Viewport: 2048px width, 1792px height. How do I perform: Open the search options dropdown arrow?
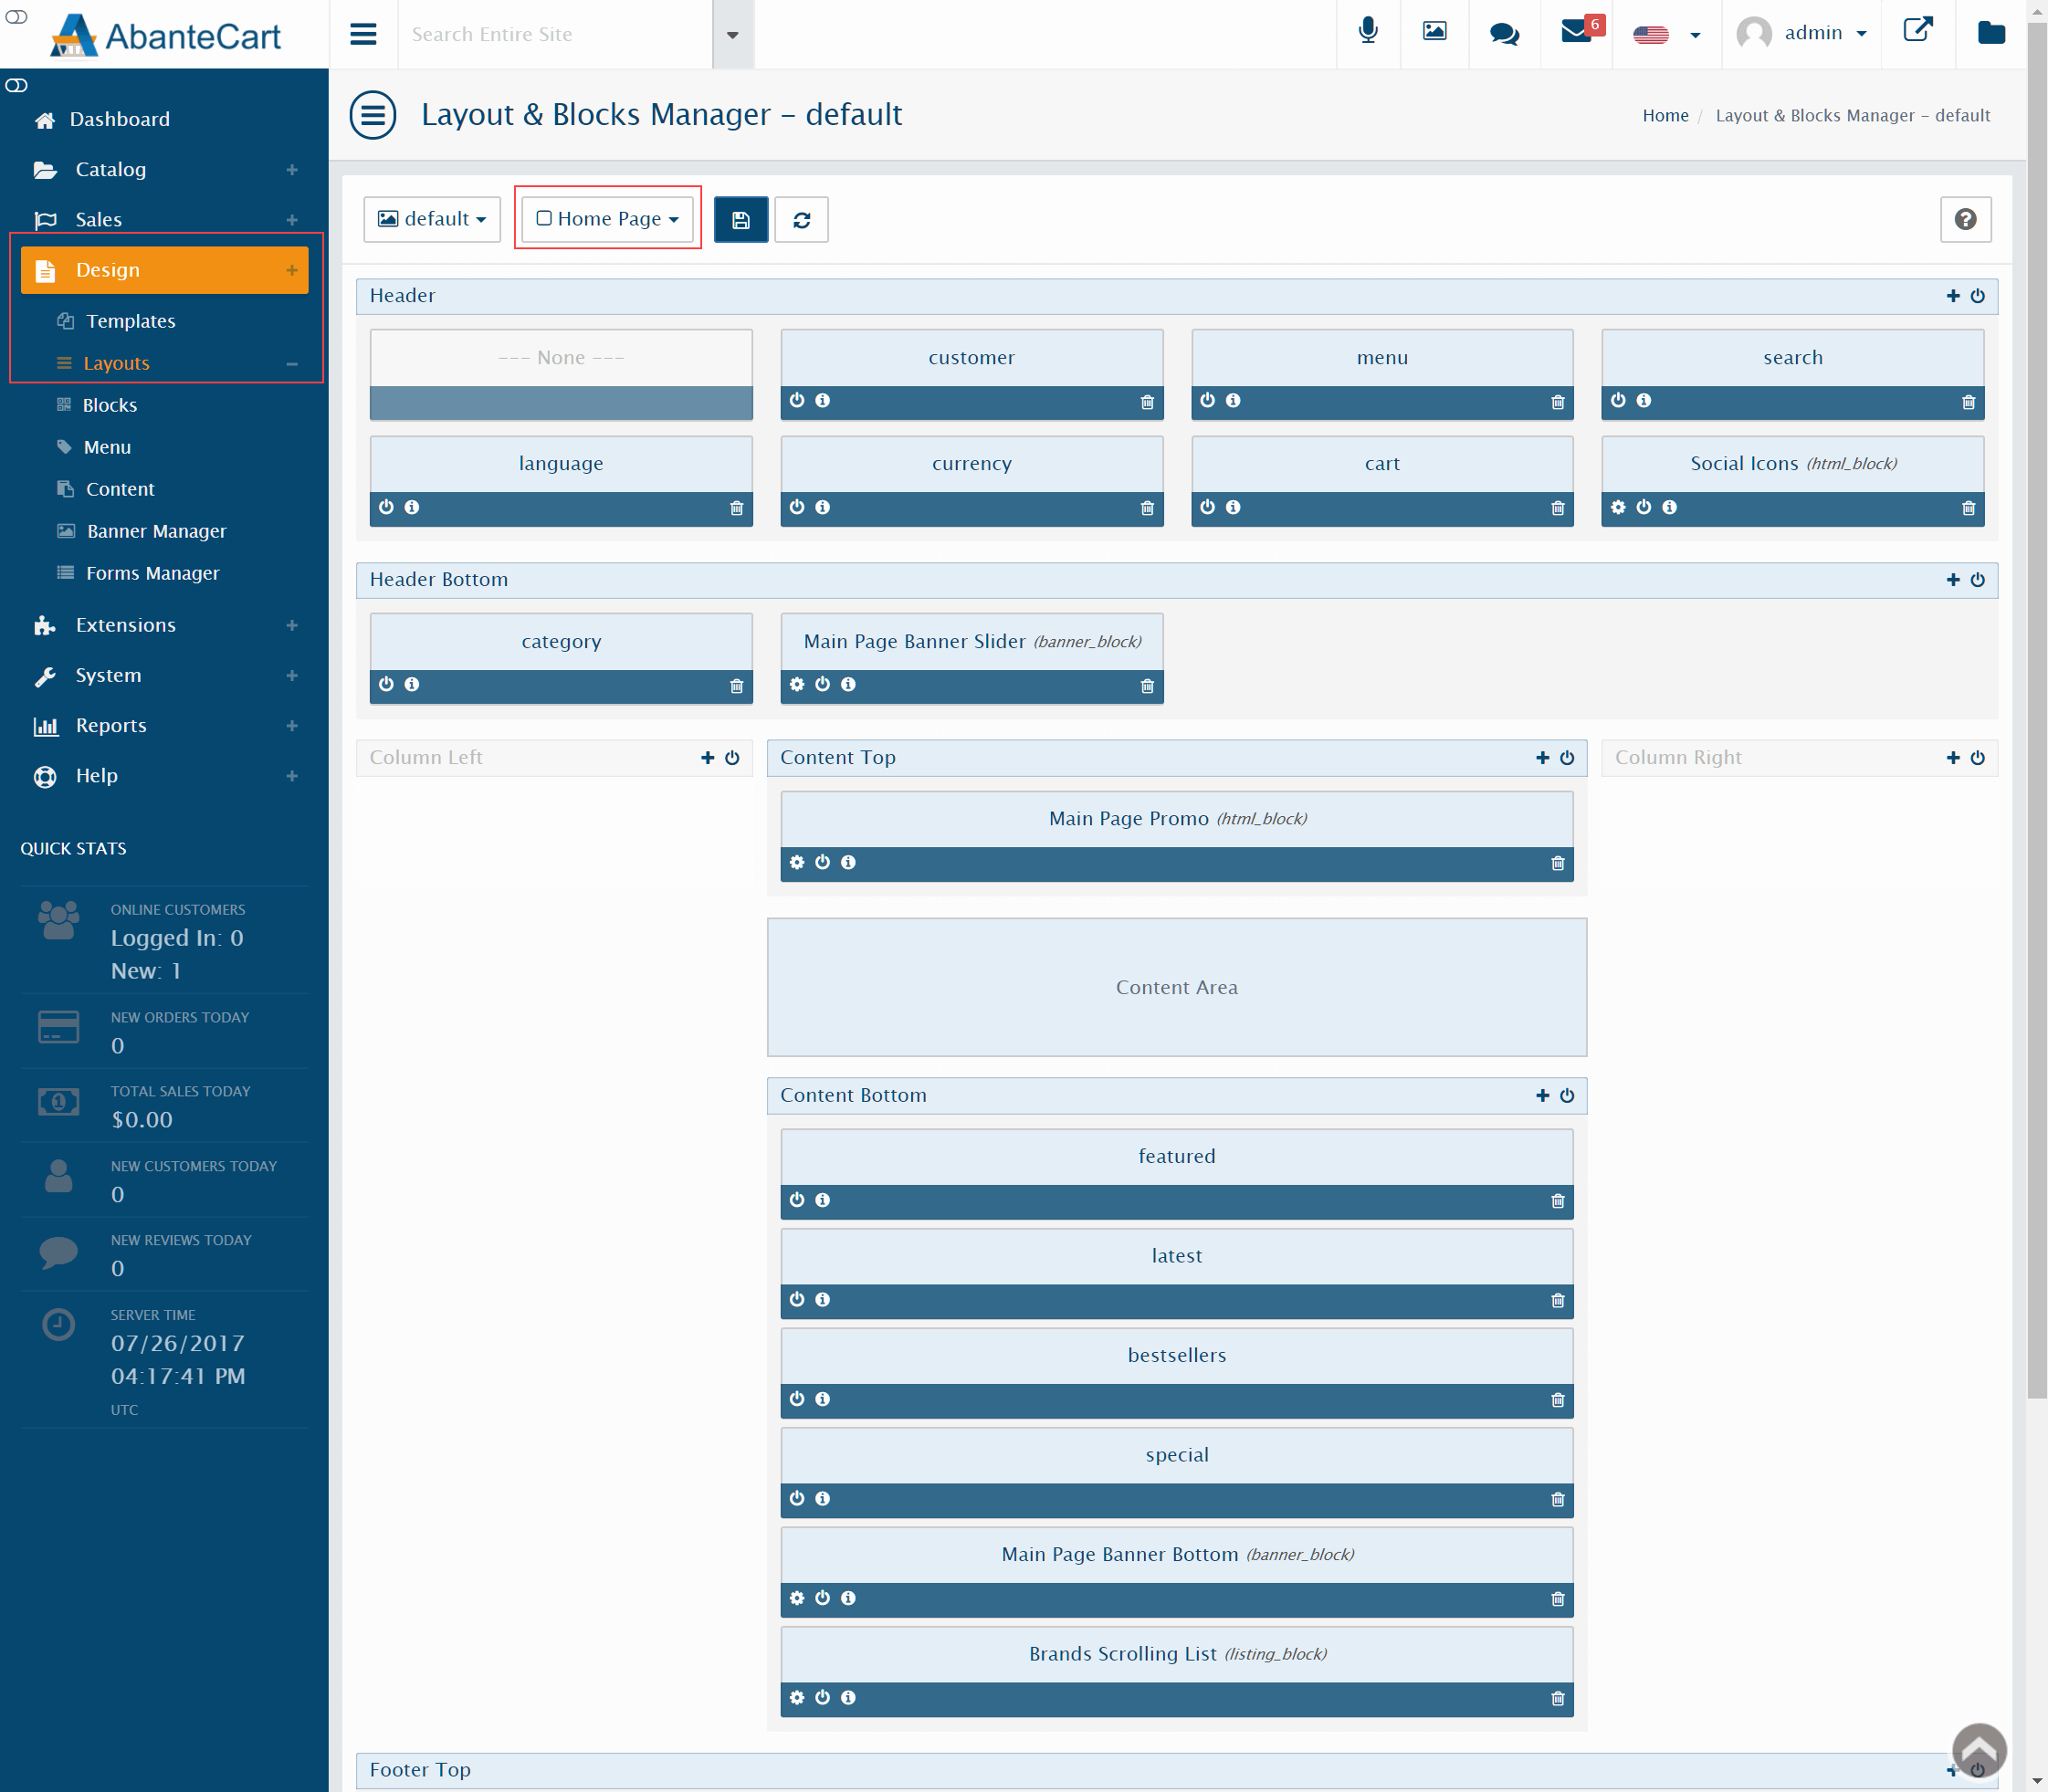(x=733, y=34)
